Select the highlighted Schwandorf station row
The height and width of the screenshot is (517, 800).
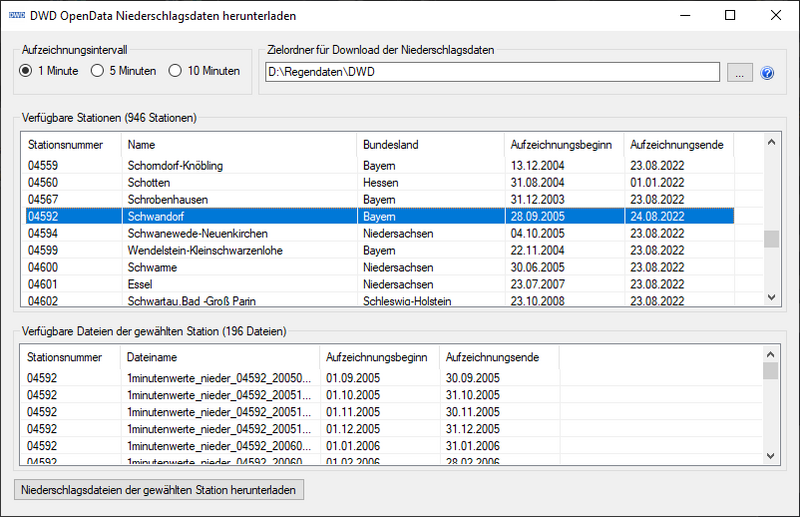[x=380, y=216]
